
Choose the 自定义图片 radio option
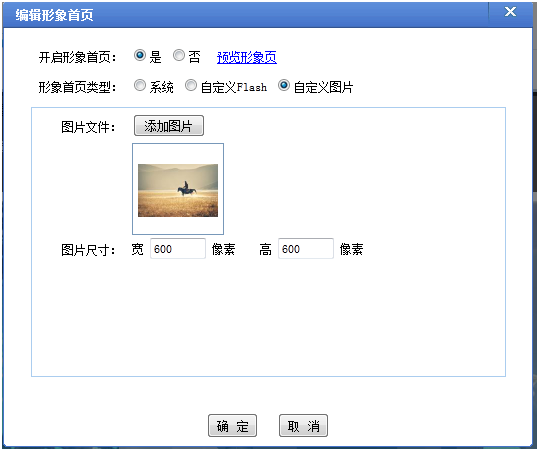284,85
